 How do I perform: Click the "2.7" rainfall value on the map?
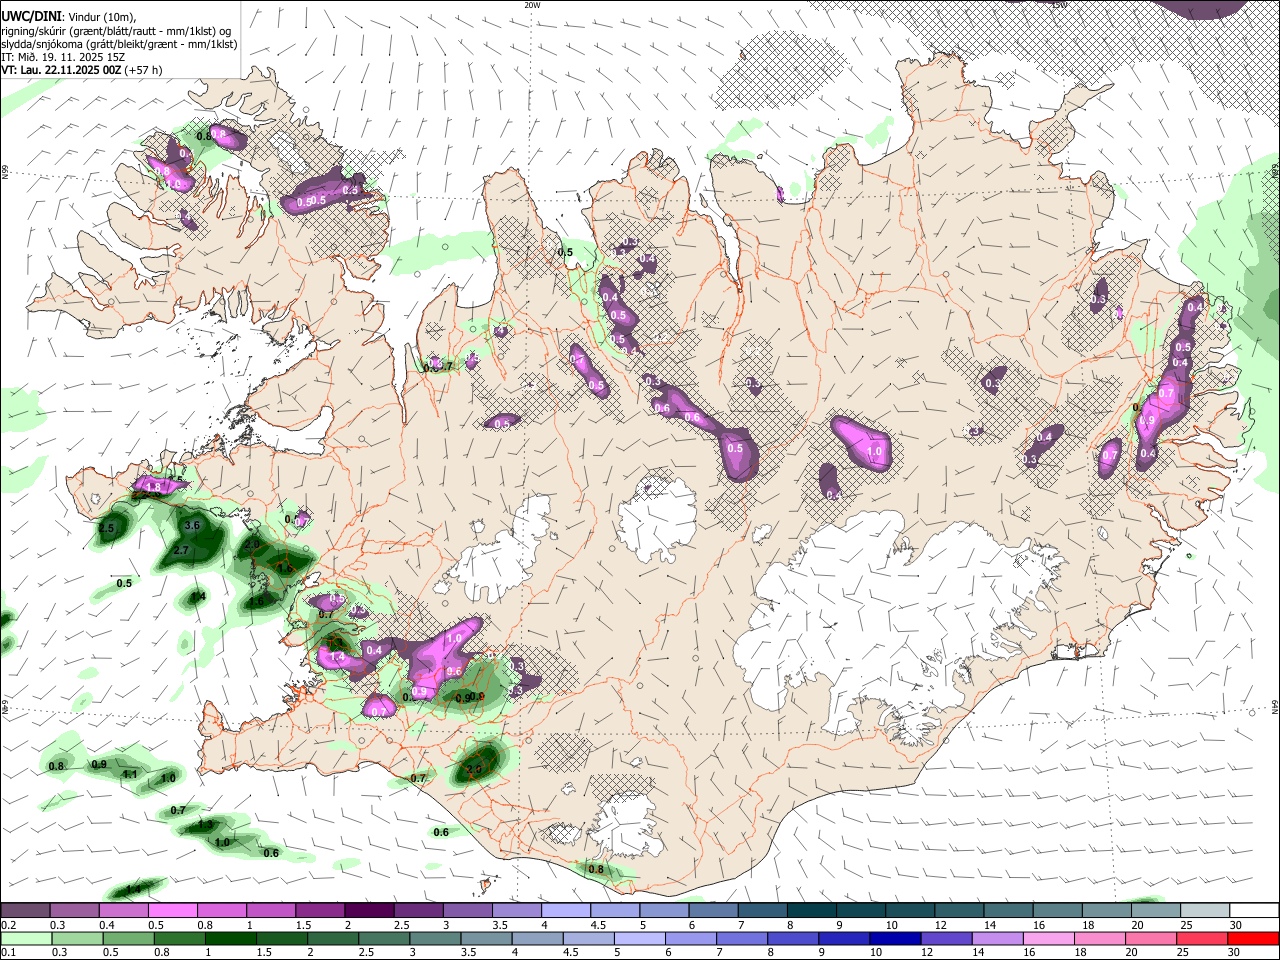pyautogui.click(x=181, y=550)
